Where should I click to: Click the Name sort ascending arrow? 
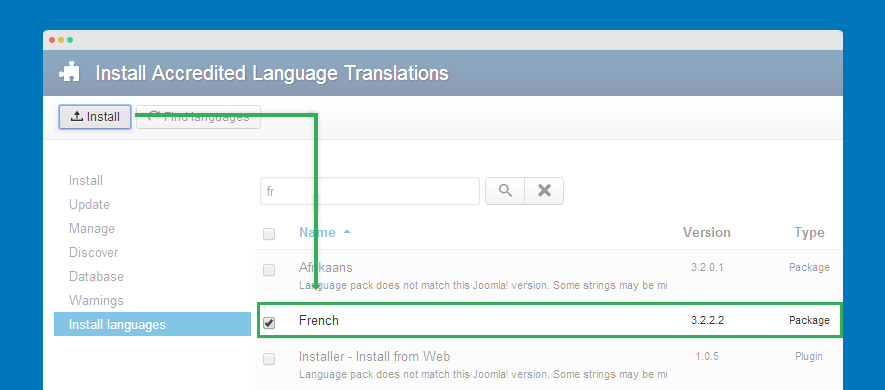click(347, 232)
